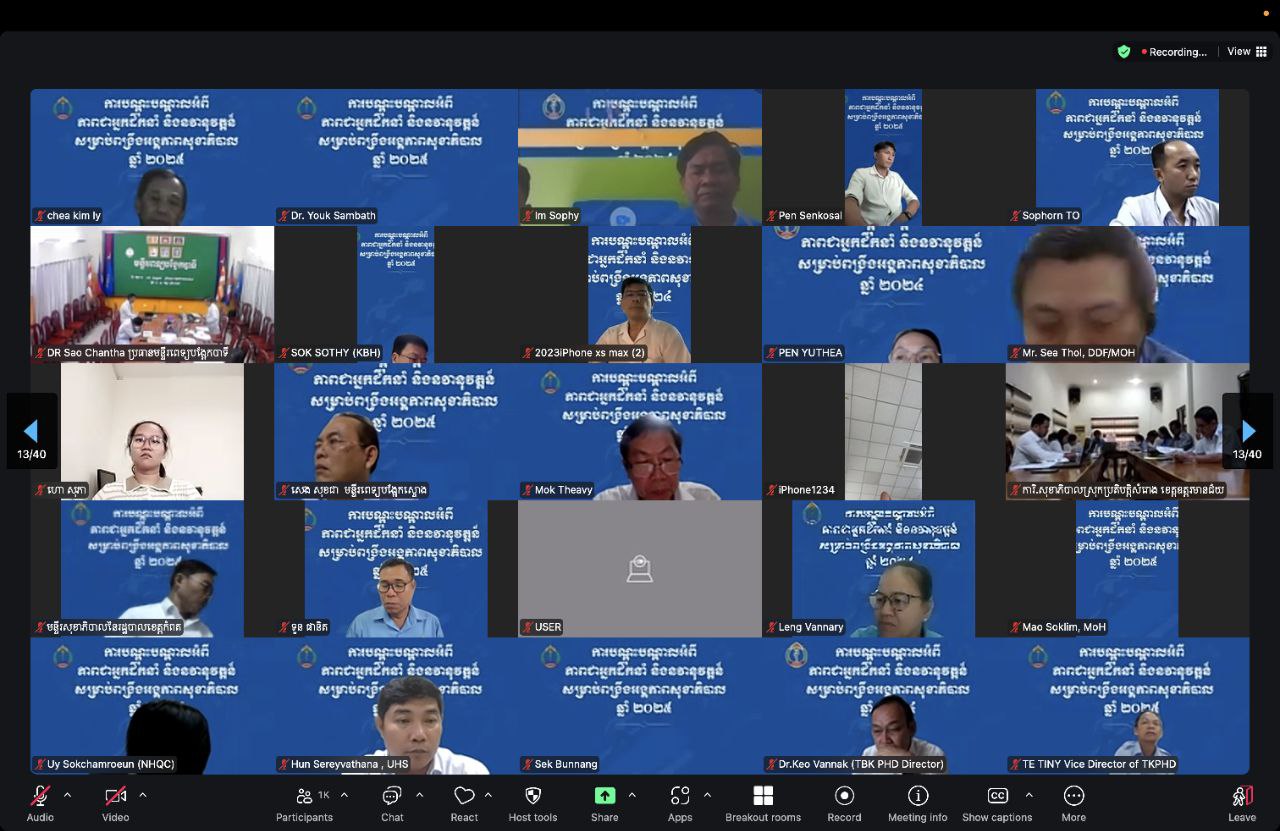Start camera with the Video button
This screenshot has height=831, width=1280.
pos(116,803)
